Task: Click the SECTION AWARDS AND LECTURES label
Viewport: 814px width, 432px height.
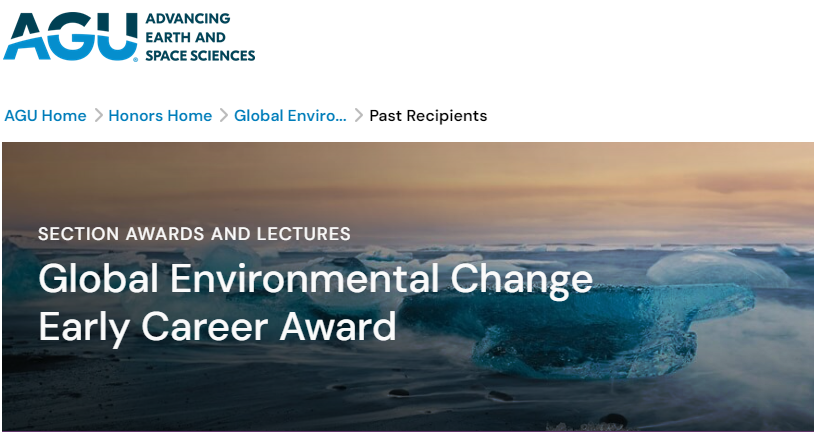Action: pos(194,234)
